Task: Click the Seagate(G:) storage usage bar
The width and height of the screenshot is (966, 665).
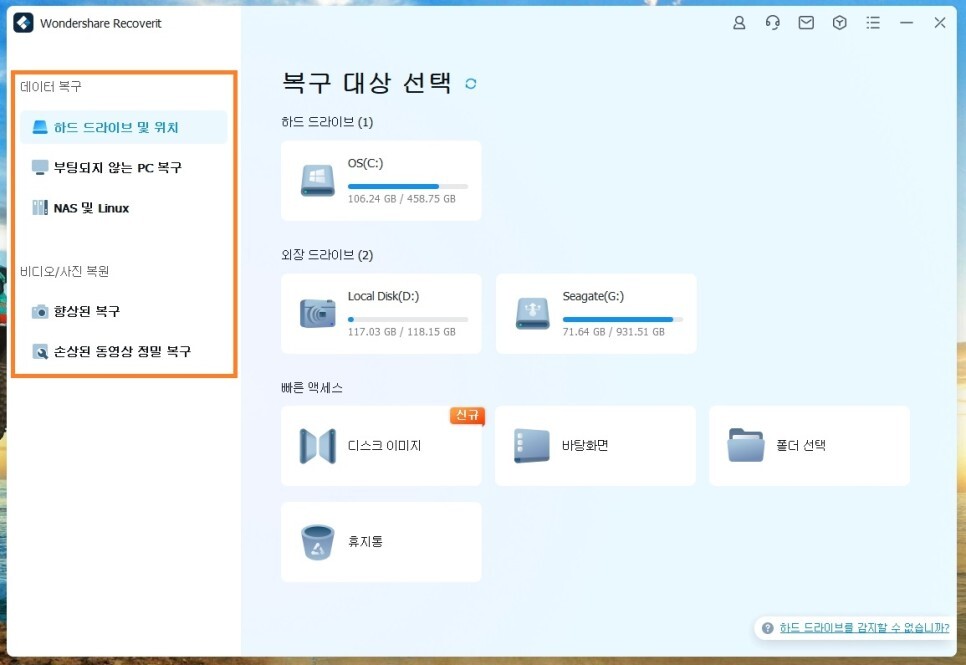Action: [622, 319]
